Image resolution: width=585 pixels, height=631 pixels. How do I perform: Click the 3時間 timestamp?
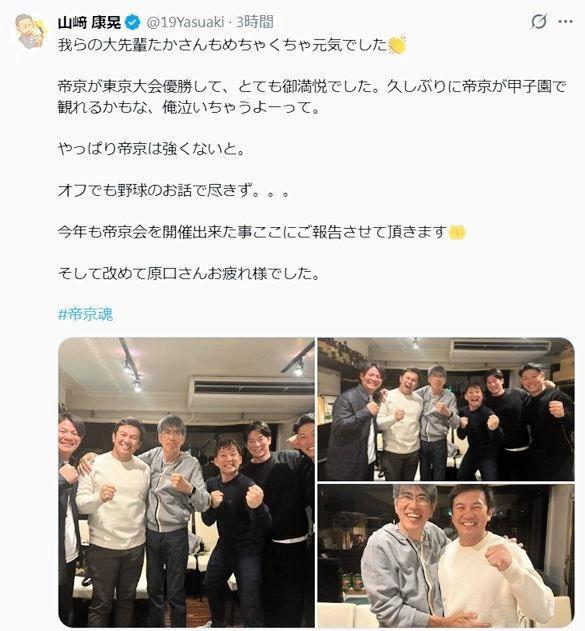(x=255, y=22)
